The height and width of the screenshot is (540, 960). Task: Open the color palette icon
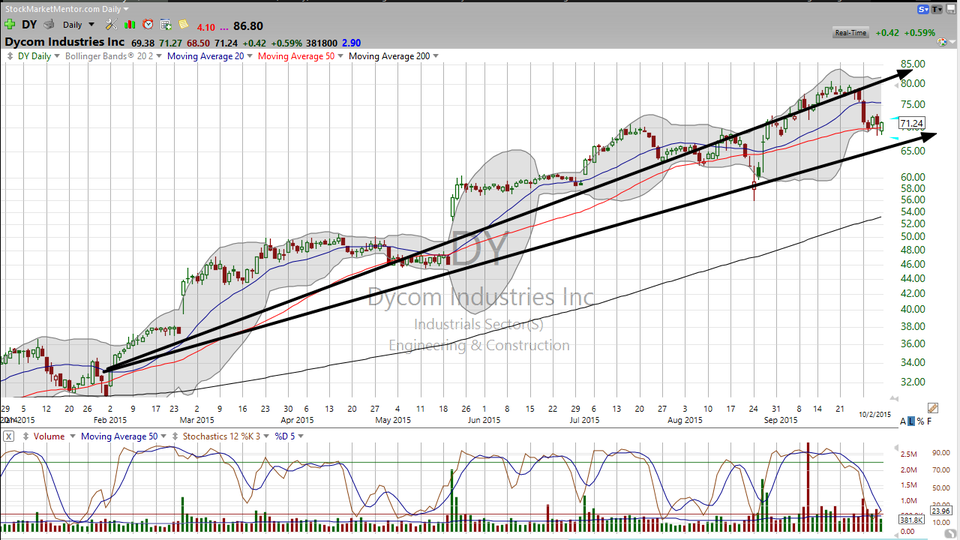tap(942, 42)
